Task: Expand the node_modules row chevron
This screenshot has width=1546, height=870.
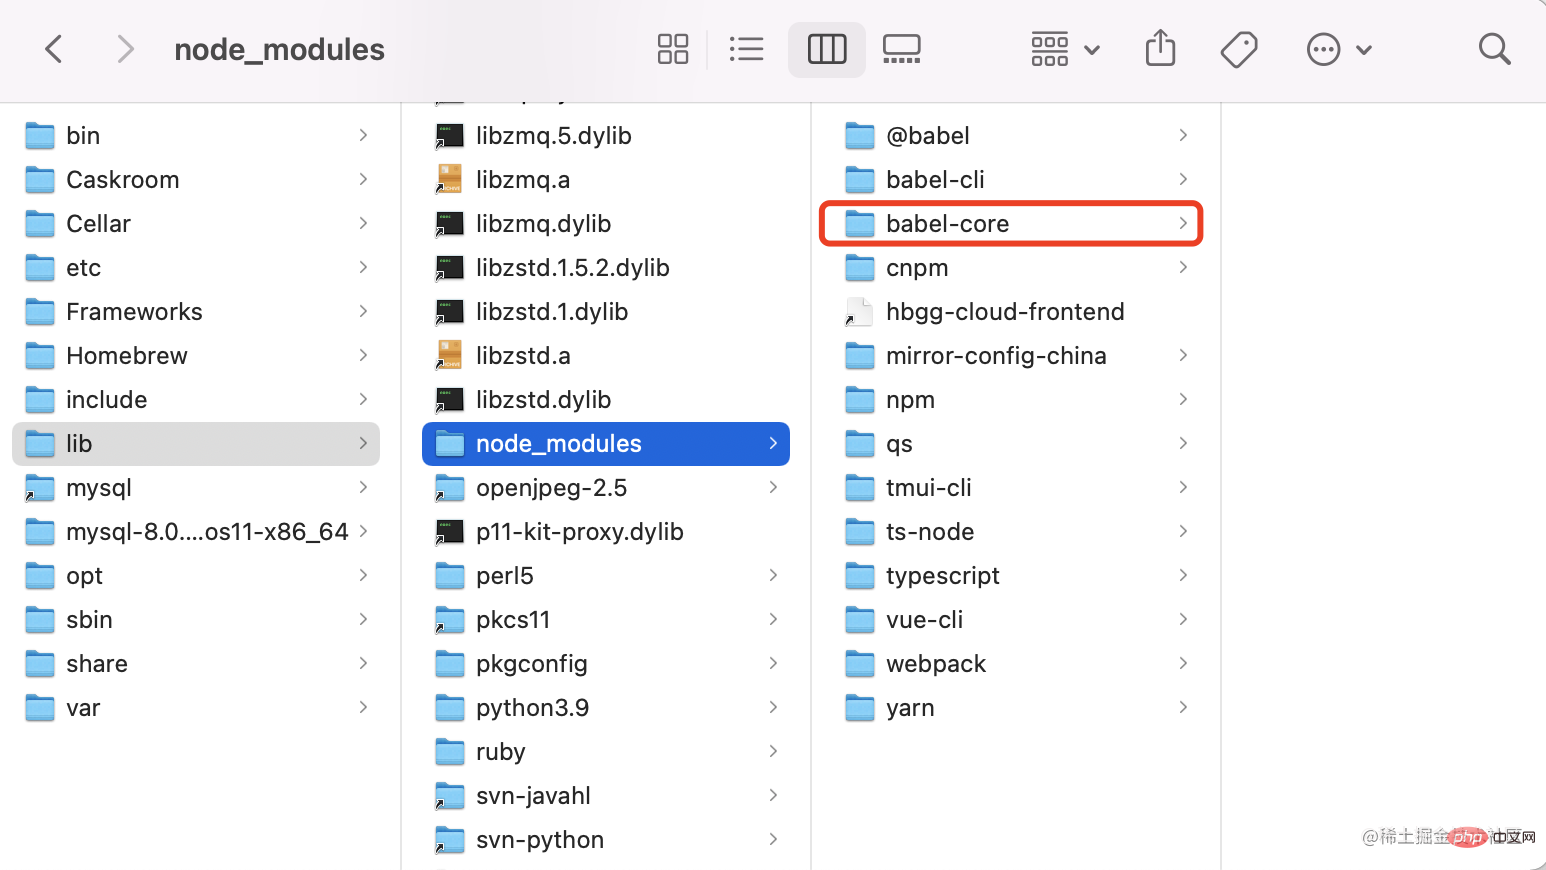Action: 773,443
